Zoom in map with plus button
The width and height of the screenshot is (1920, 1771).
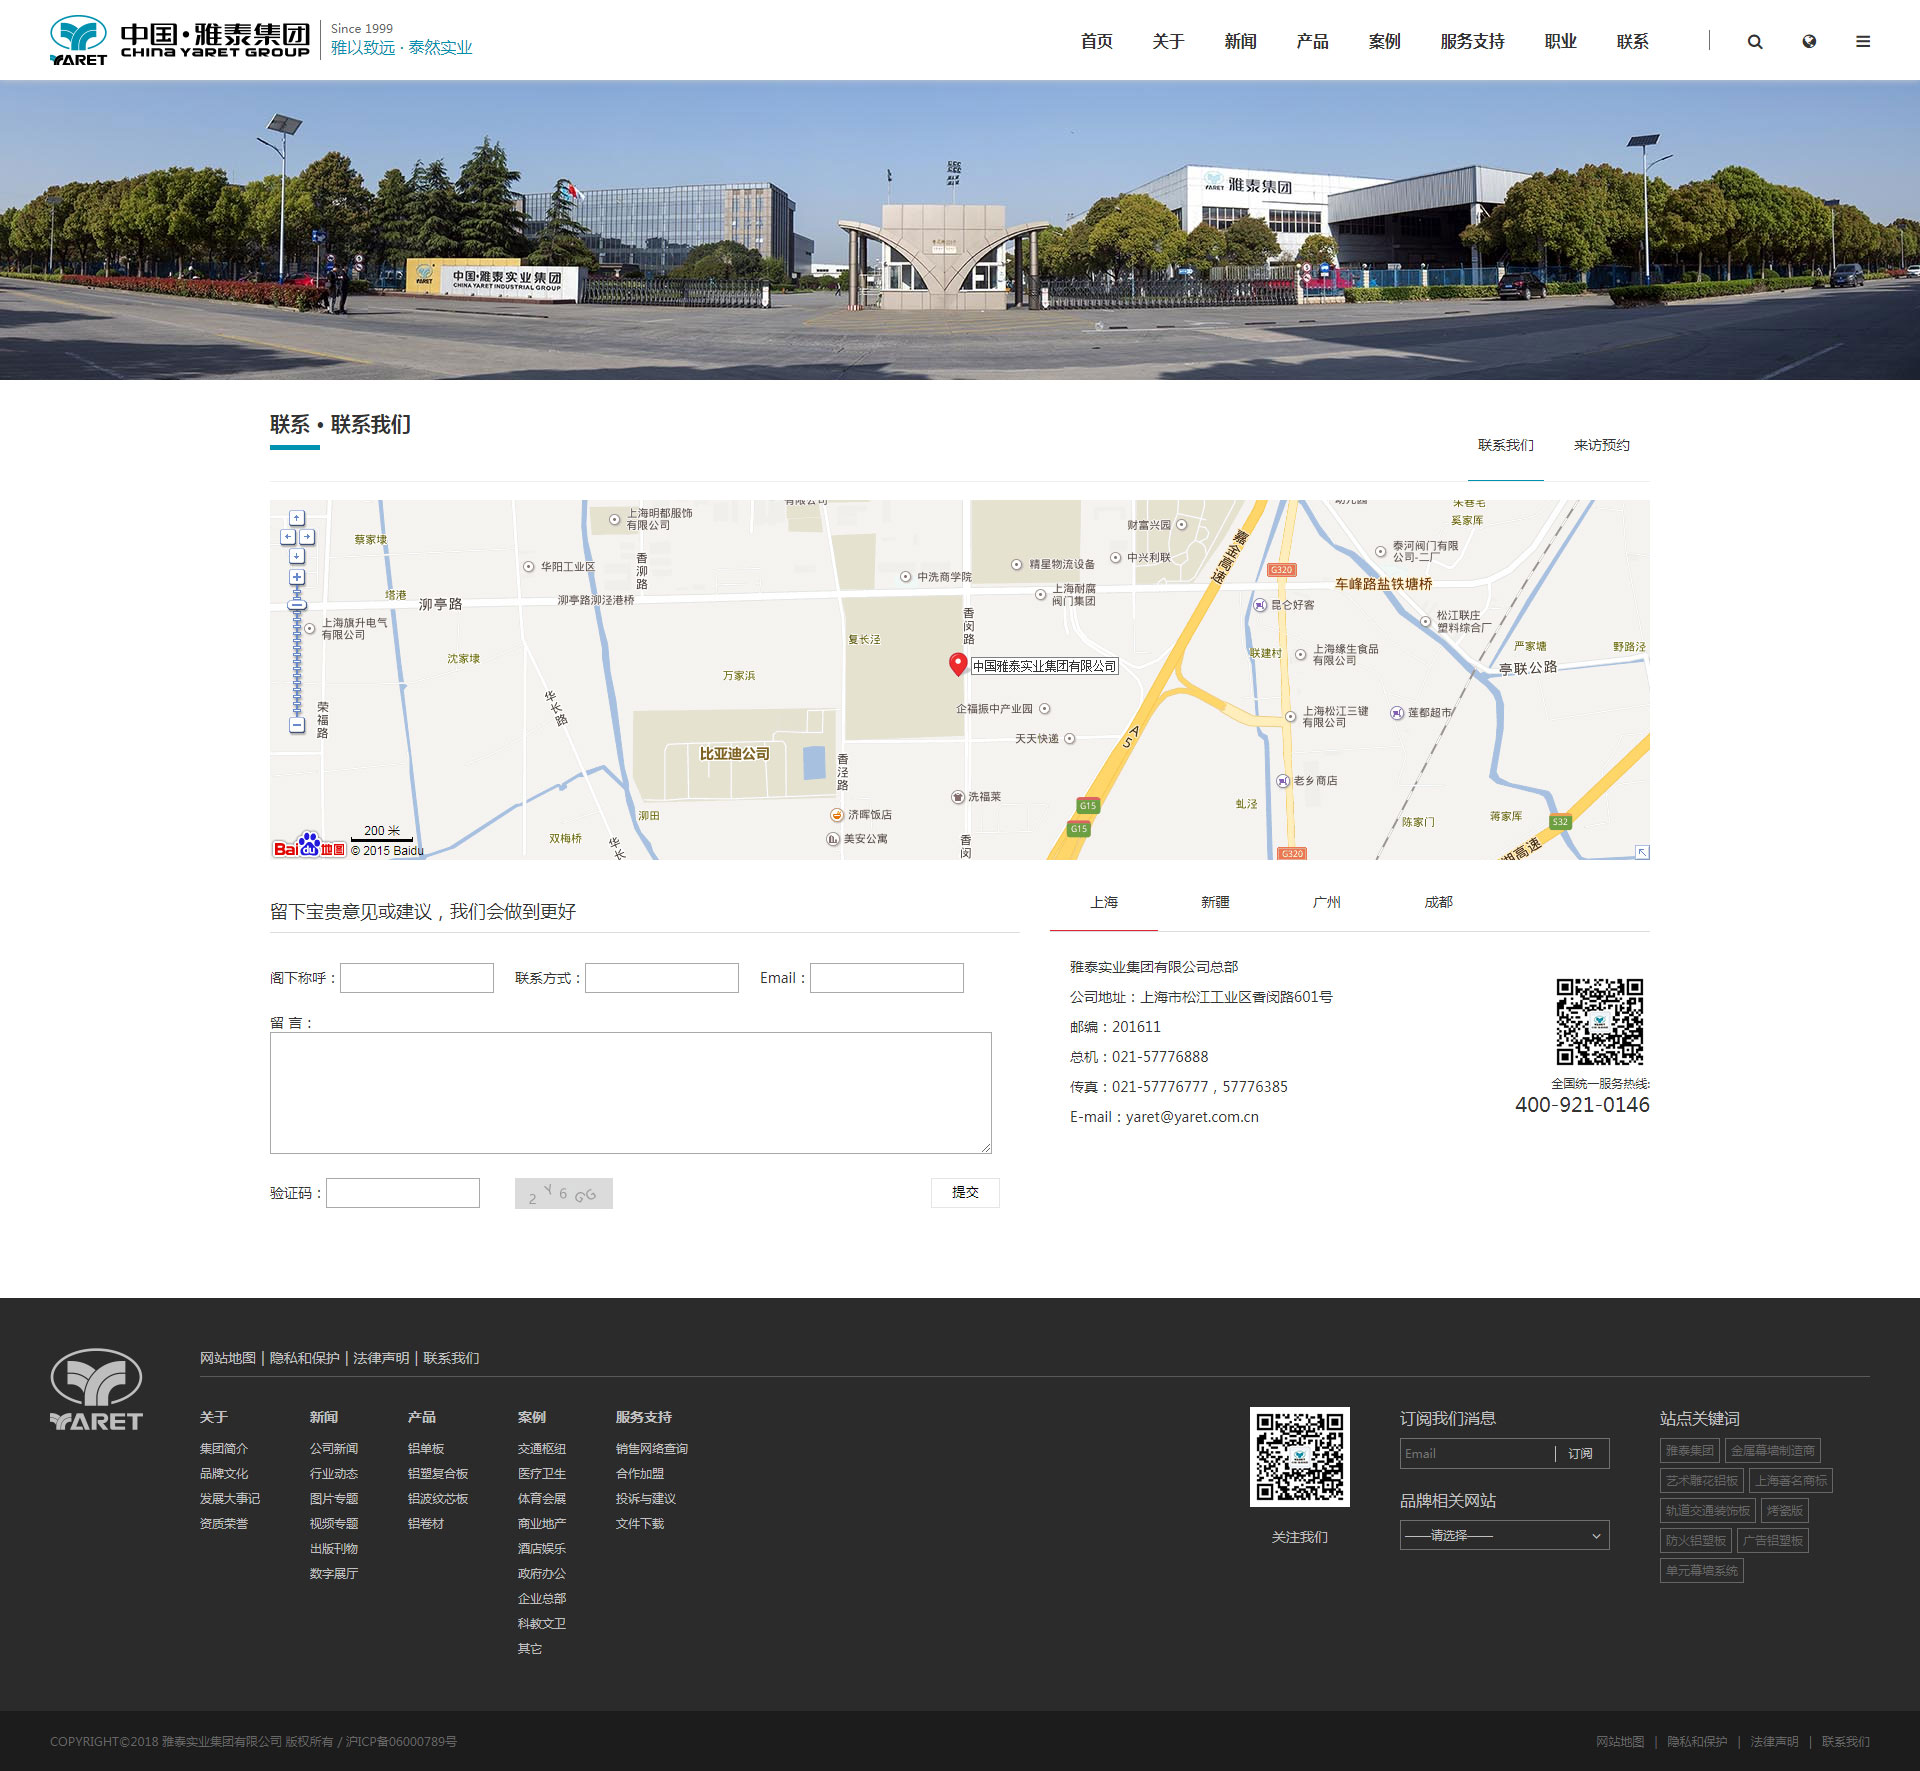pyautogui.click(x=297, y=577)
